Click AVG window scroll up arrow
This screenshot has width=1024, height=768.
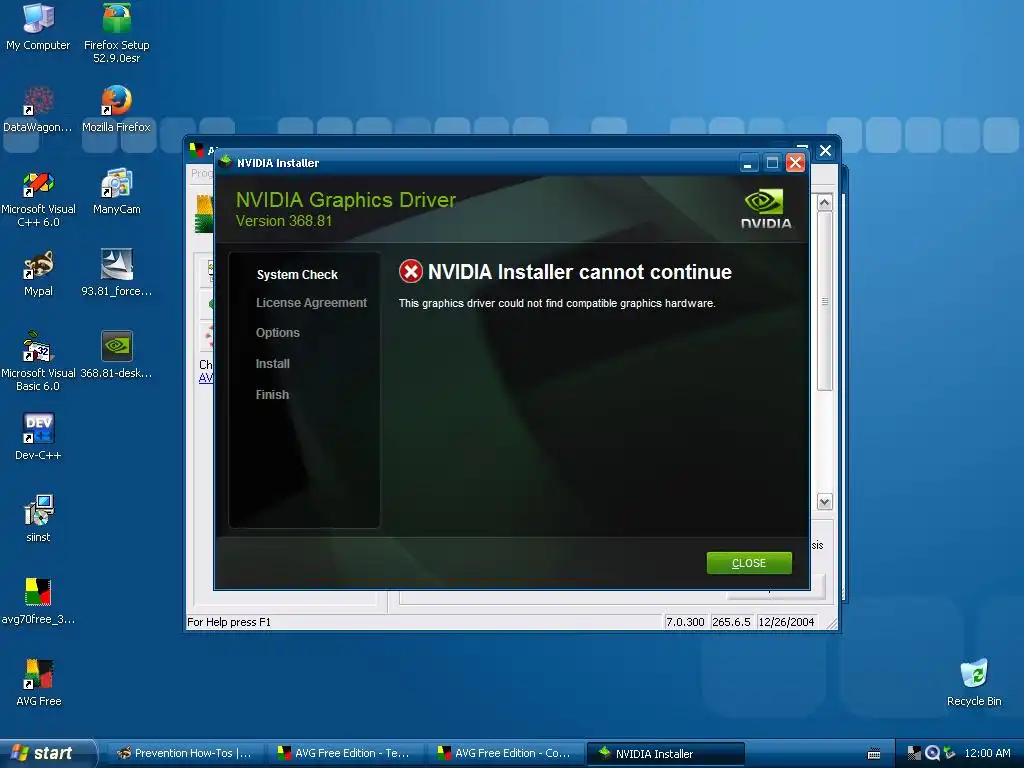point(825,202)
